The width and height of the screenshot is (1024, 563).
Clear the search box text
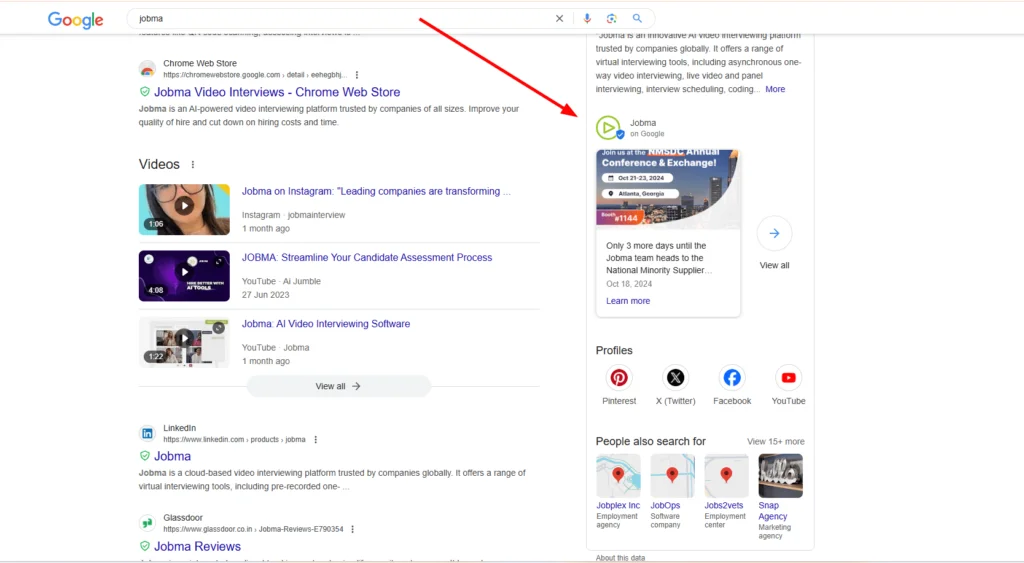click(x=559, y=18)
